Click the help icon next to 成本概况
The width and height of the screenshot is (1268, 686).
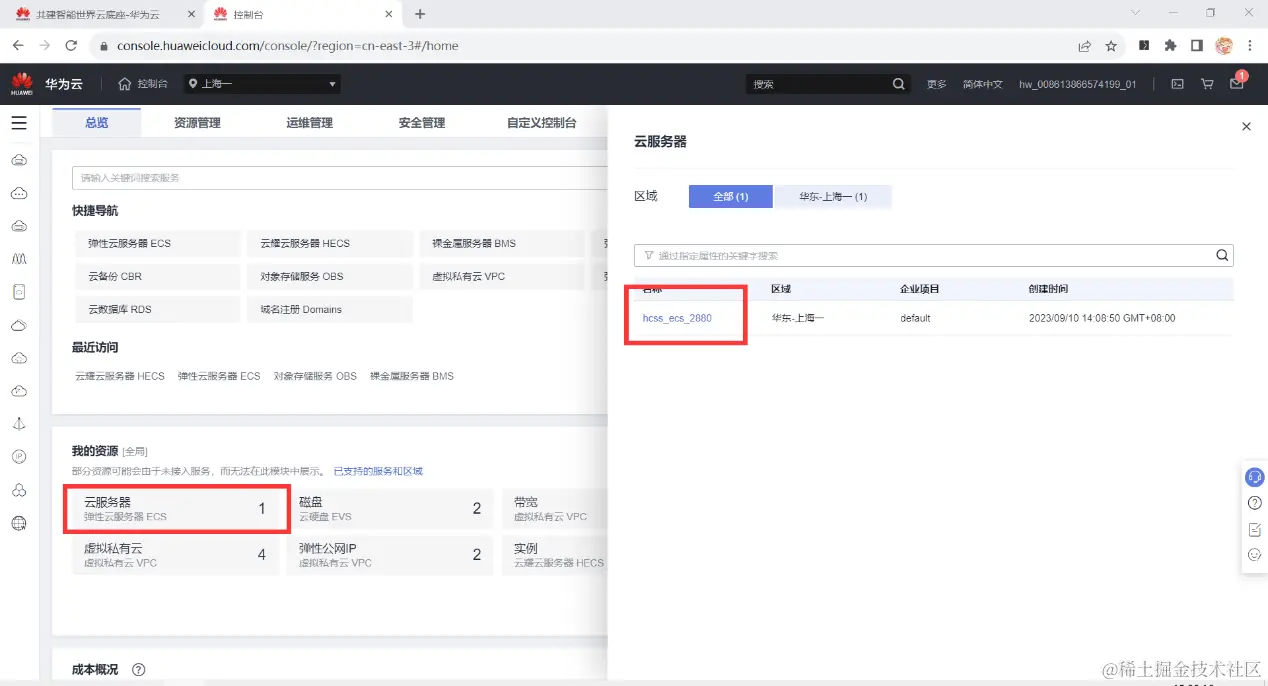pyautogui.click(x=139, y=669)
